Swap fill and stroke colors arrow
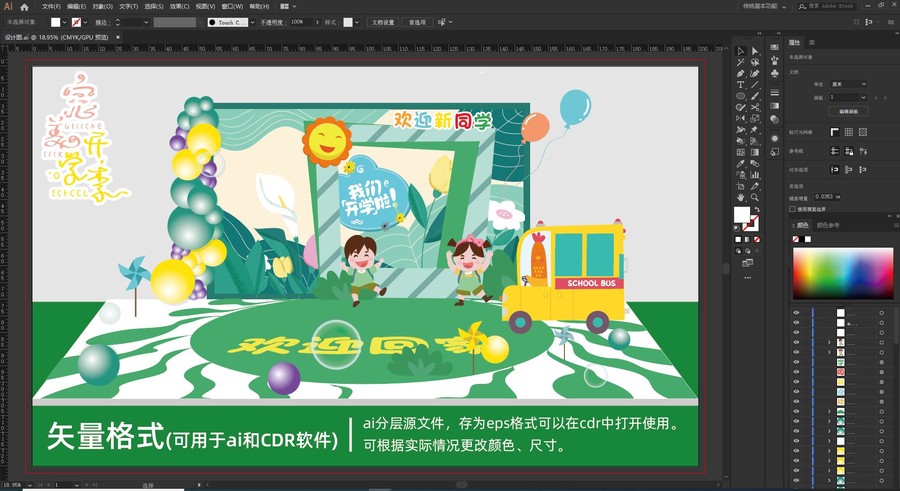 (758, 209)
